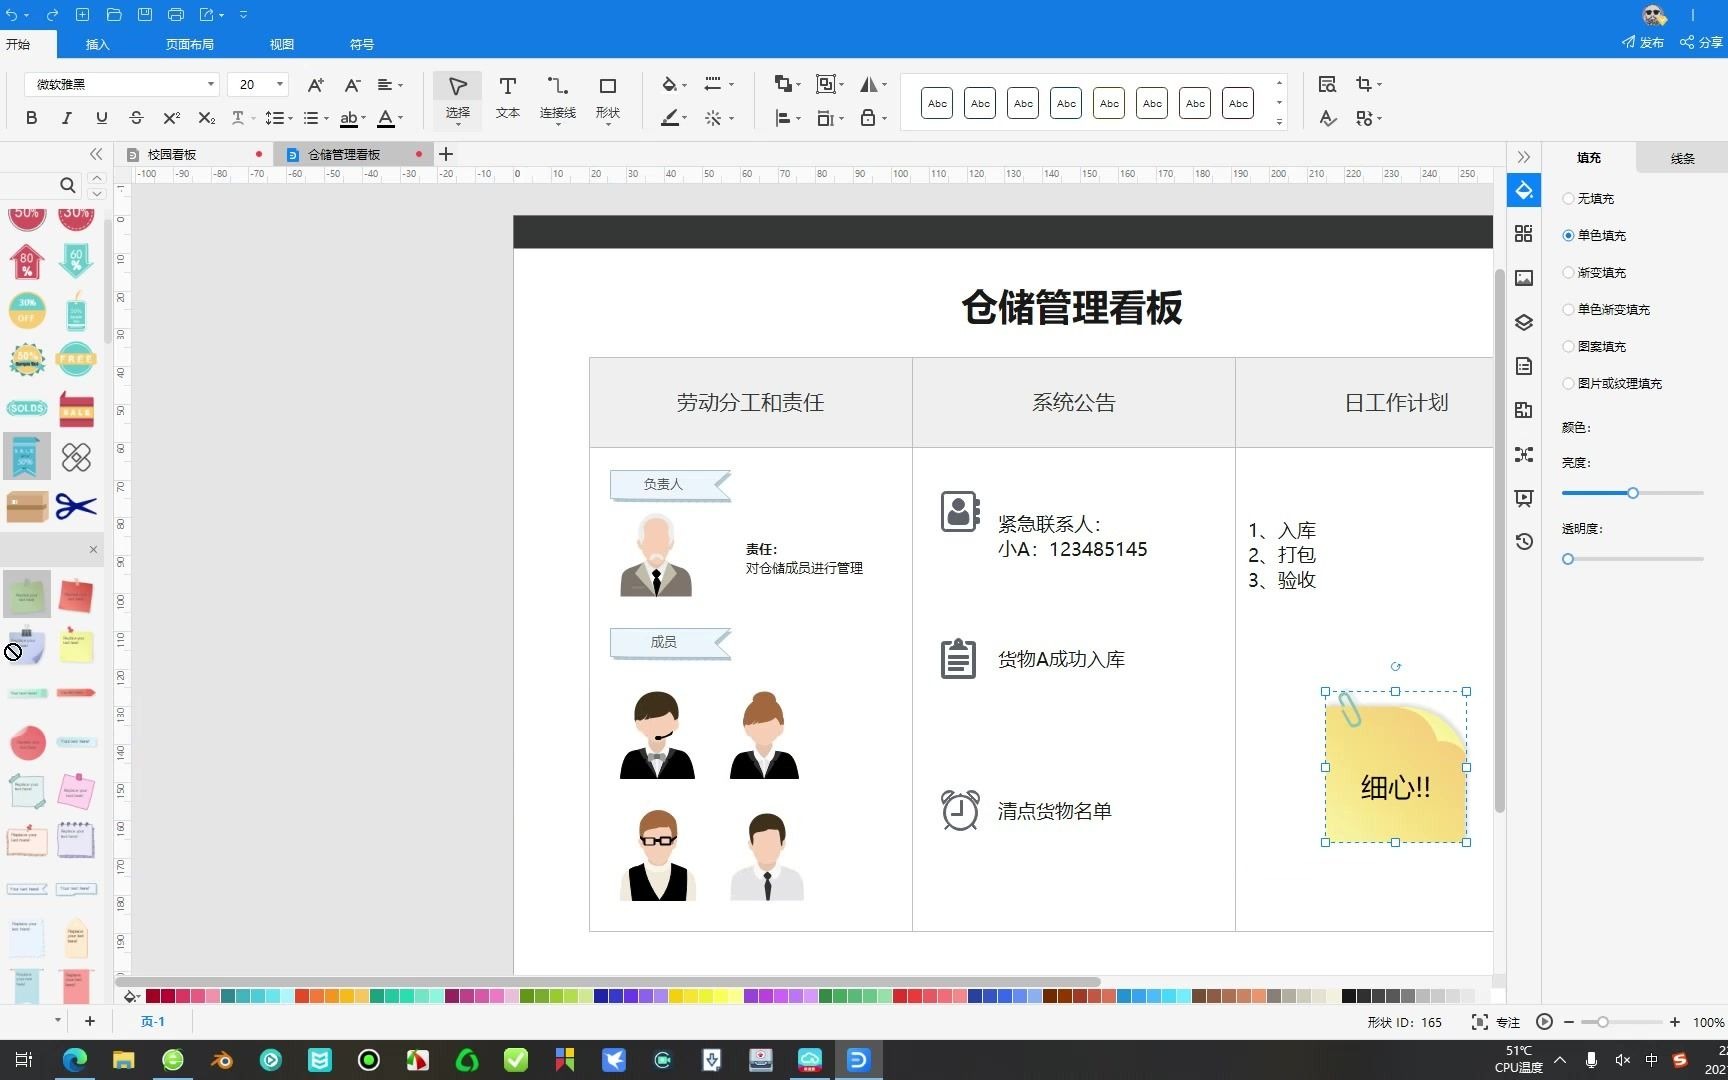This screenshot has height=1080, width=1728.
Task: Select the 单色渐变填充 radio button
Action: click(x=1568, y=309)
